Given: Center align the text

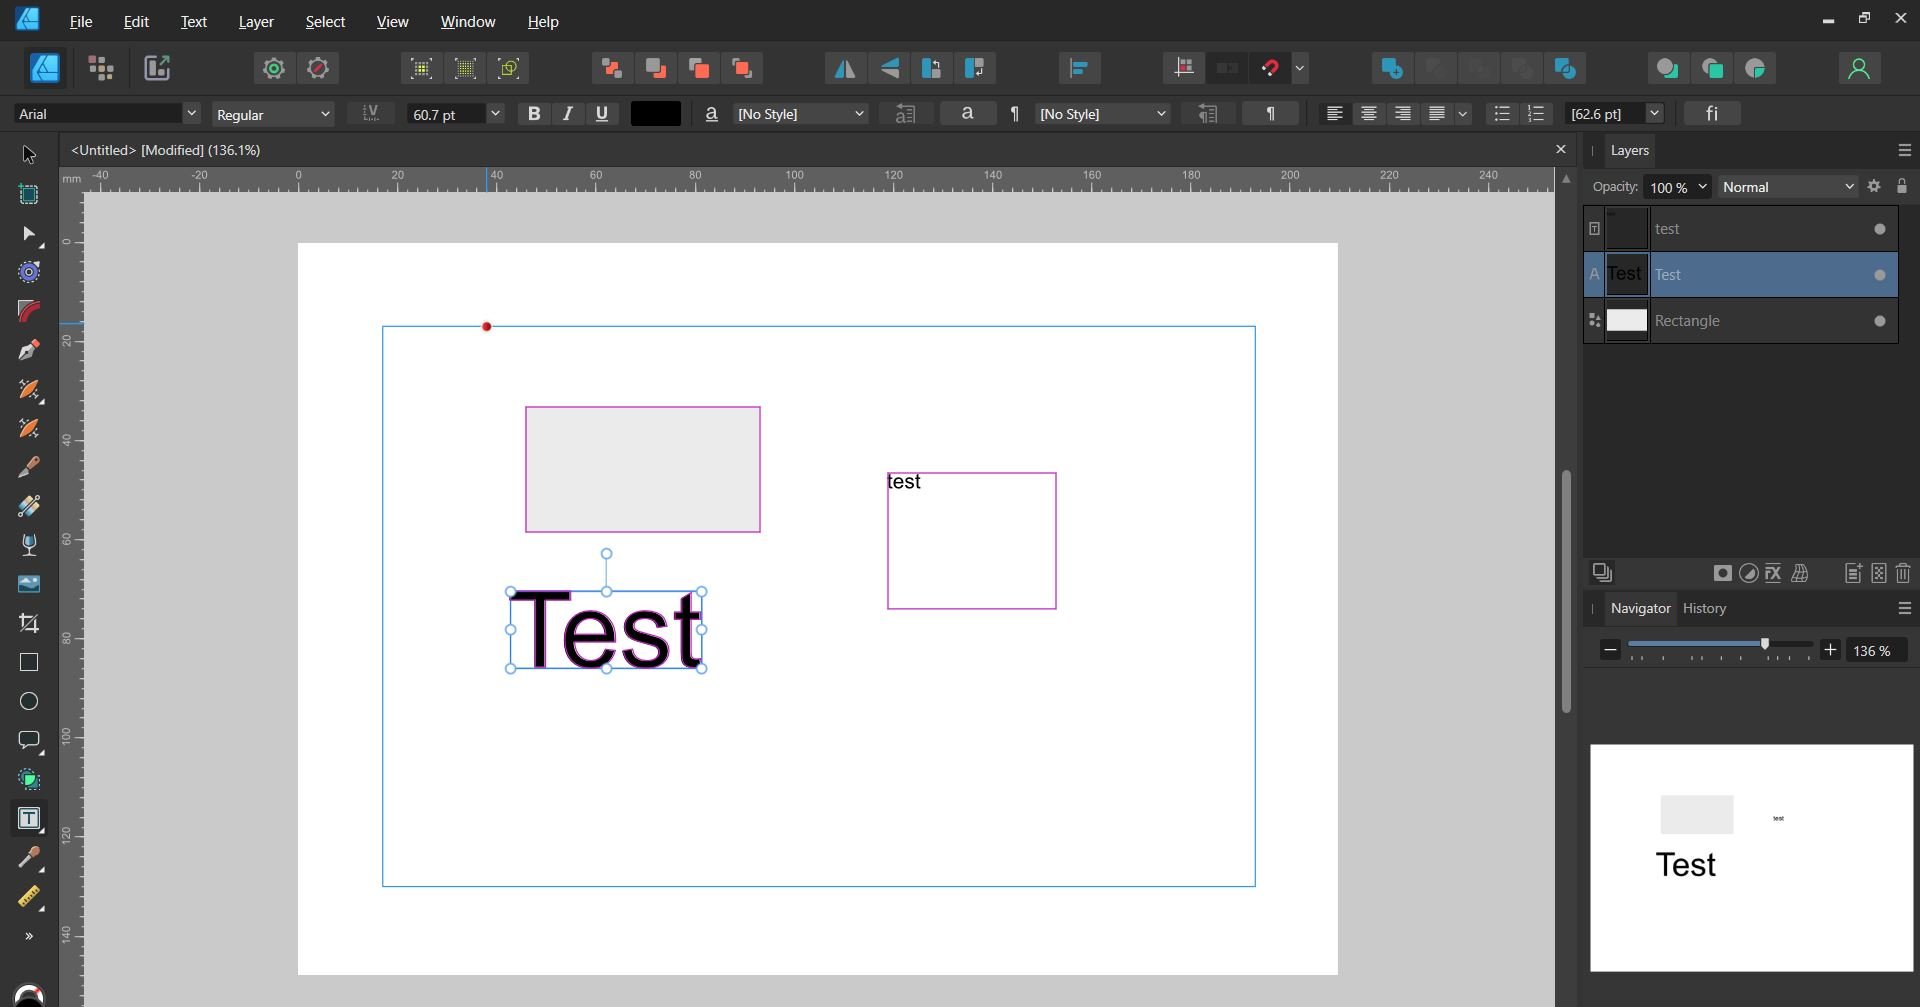Looking at the screenshot, I should tap(1368, 114).
